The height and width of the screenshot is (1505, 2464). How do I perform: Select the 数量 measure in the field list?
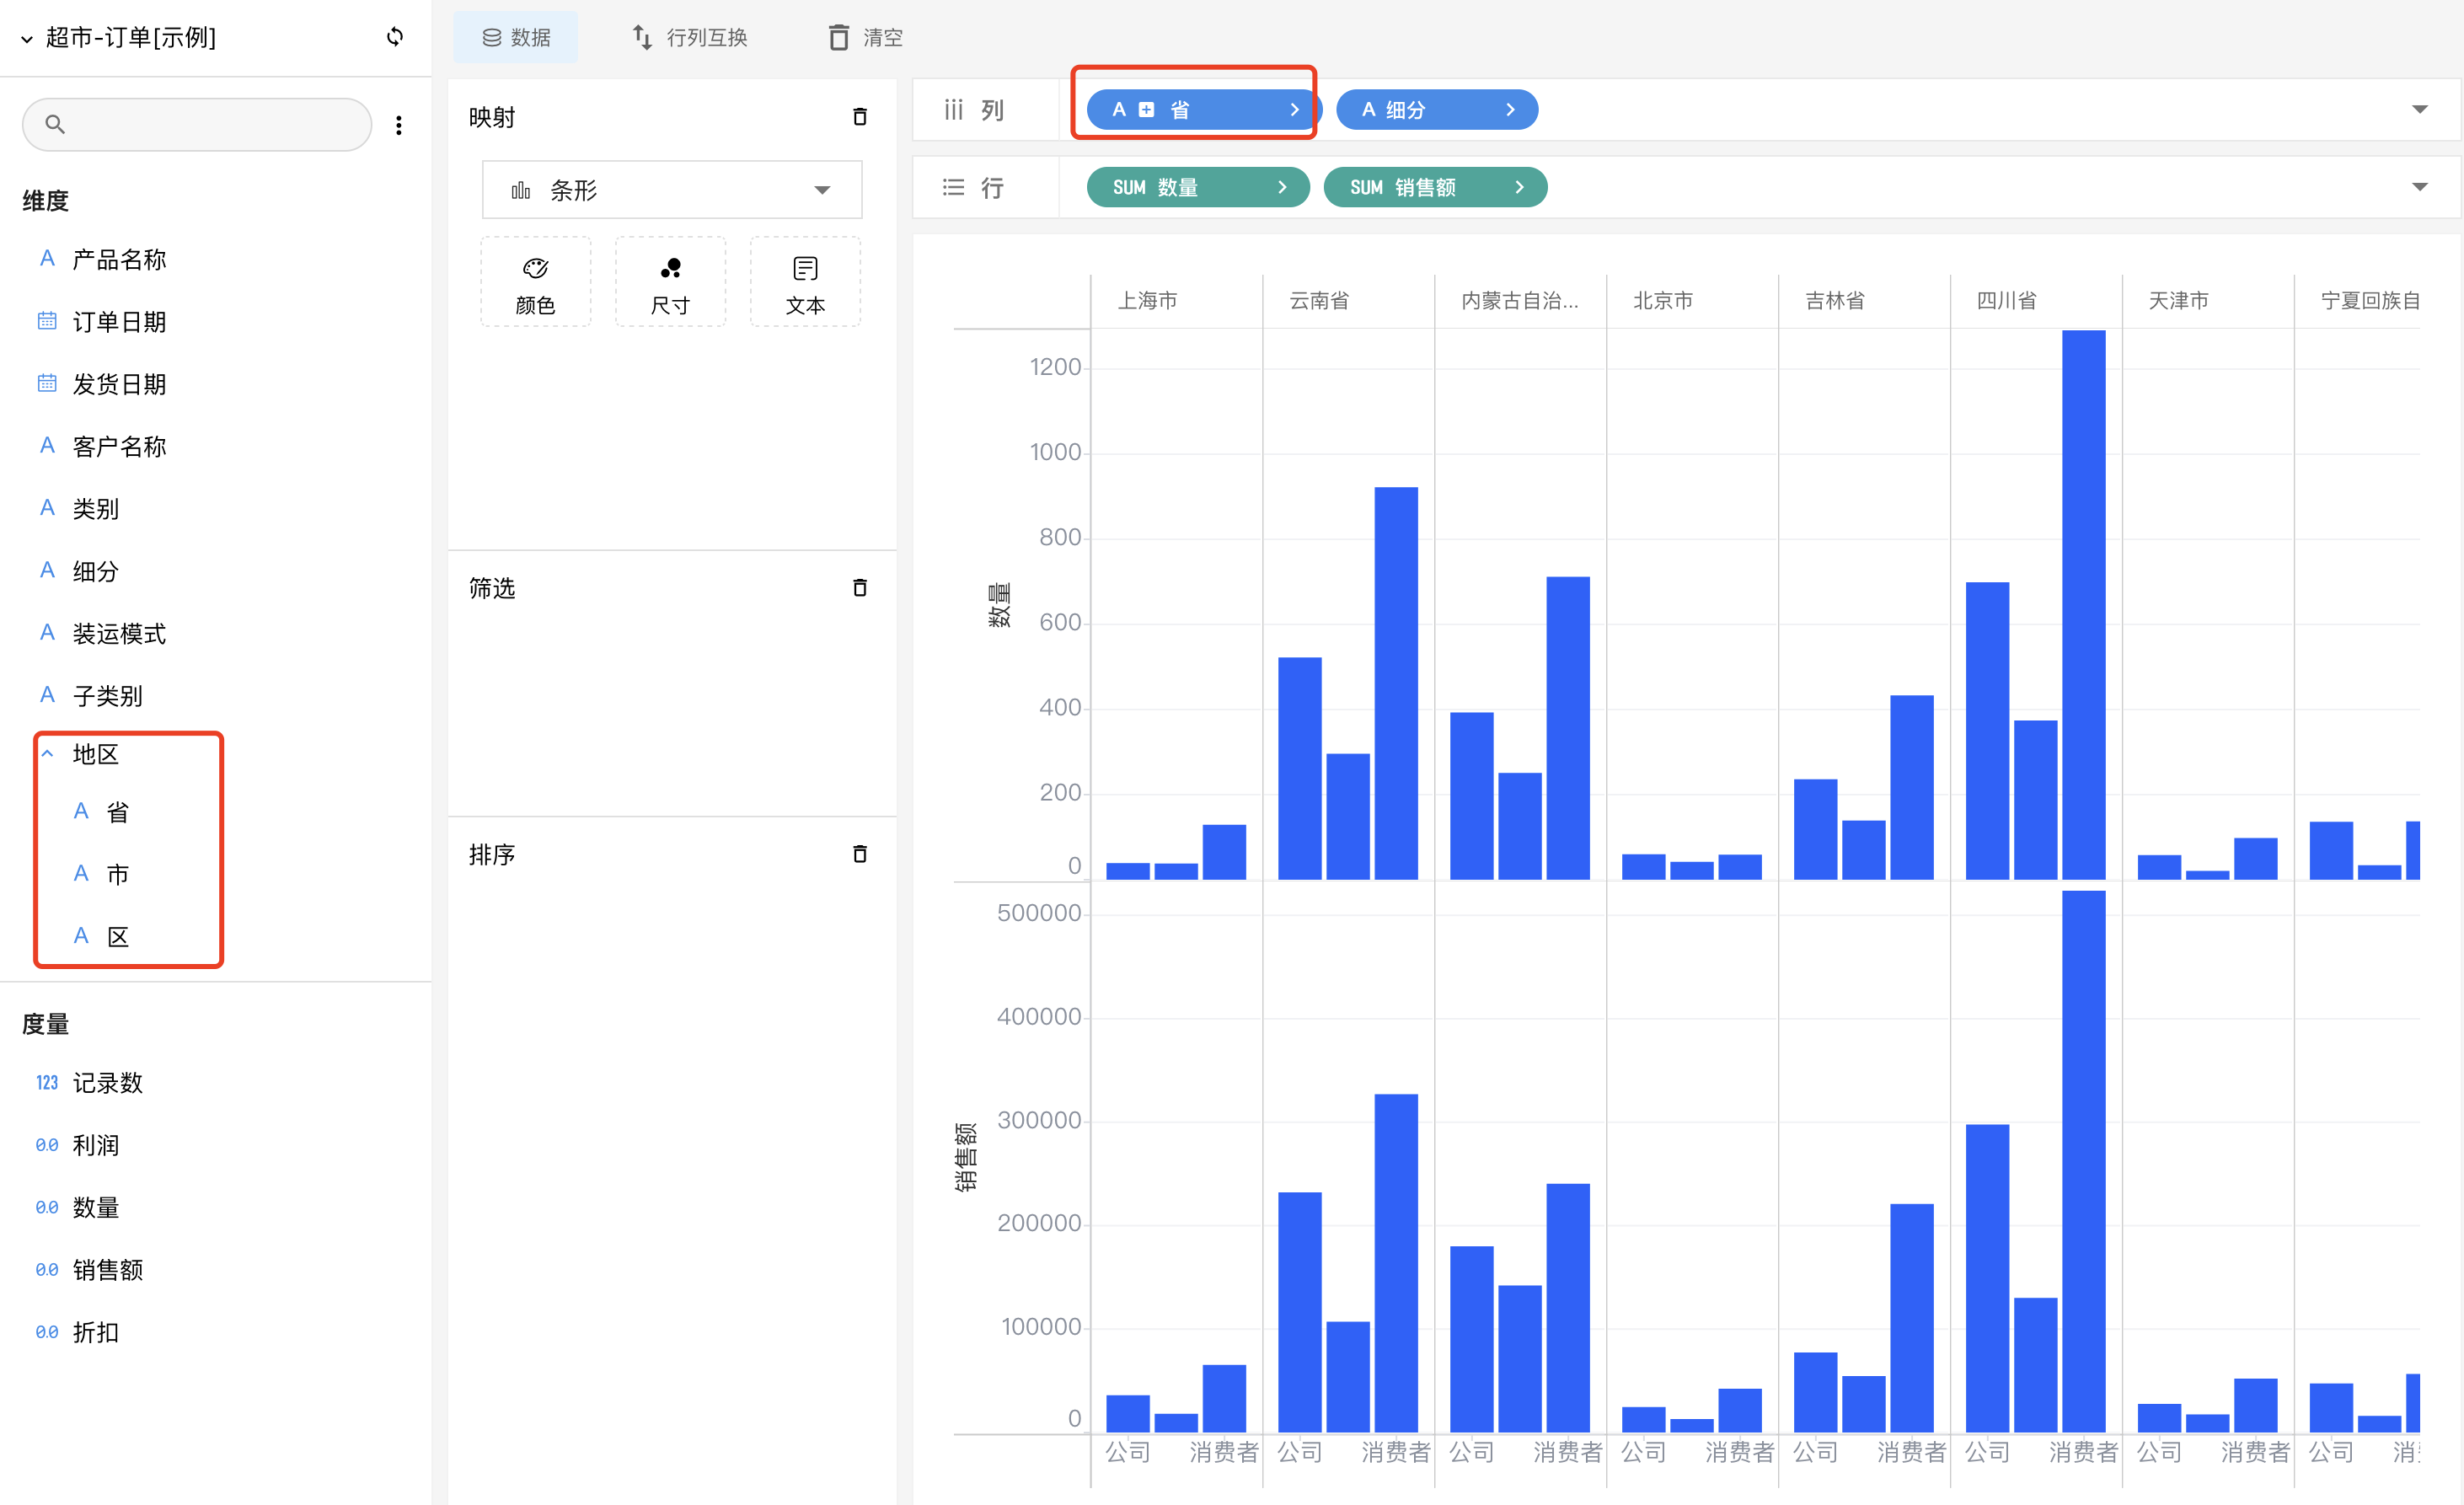pos(95,1208)
